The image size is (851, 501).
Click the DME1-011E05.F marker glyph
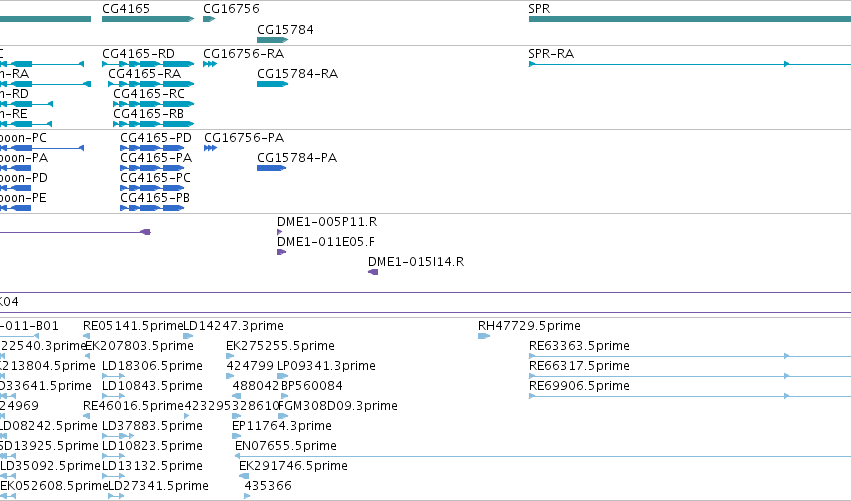click(281, 252)
